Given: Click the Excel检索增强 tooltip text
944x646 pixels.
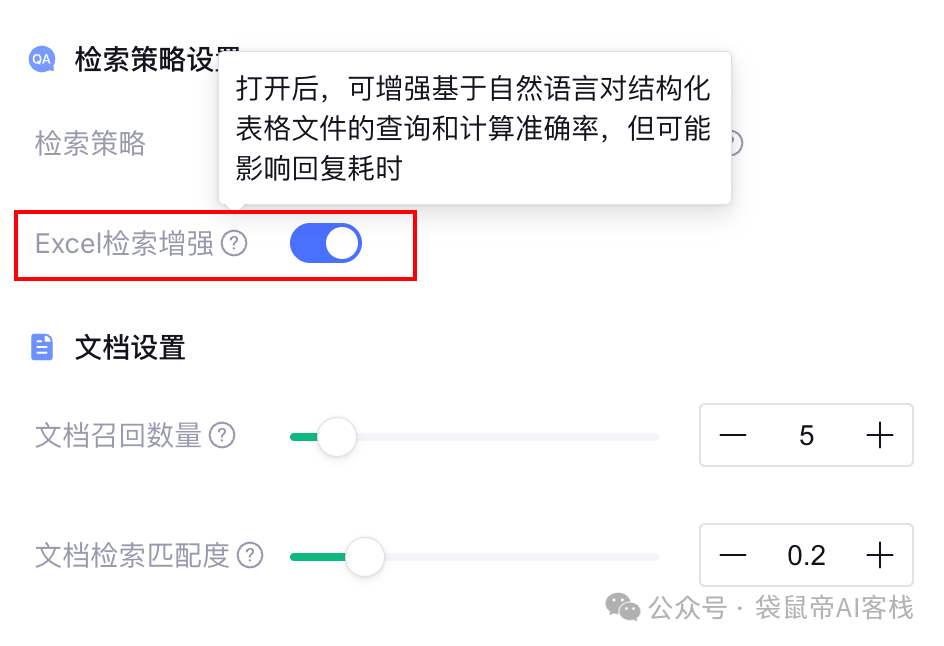Looking at the screenshot, I should click(474, 129).
